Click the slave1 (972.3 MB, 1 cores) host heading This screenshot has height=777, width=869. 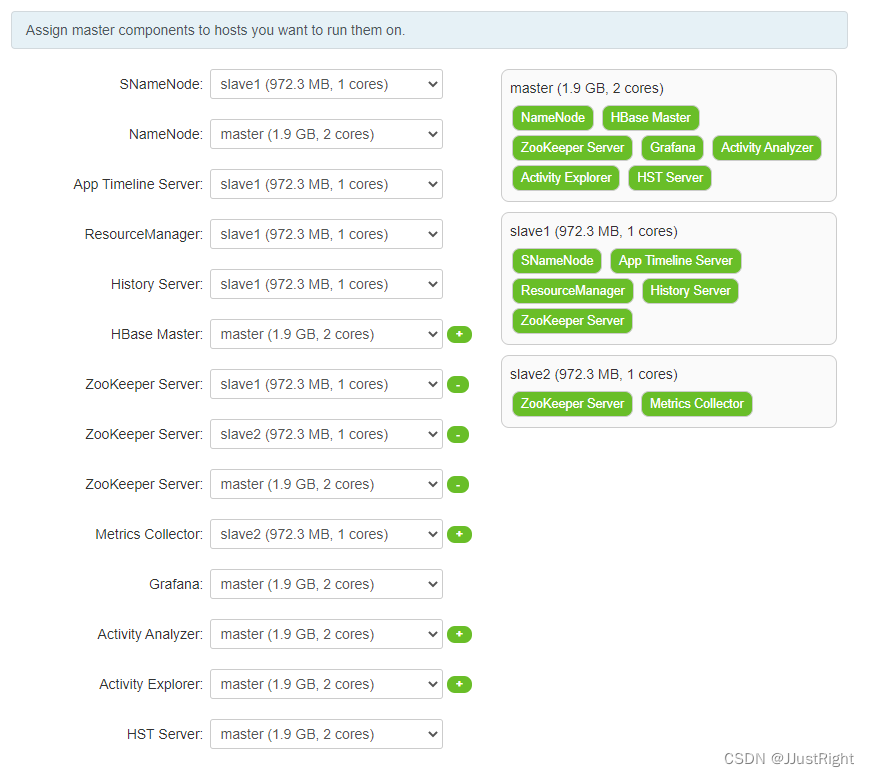[594, 231]
